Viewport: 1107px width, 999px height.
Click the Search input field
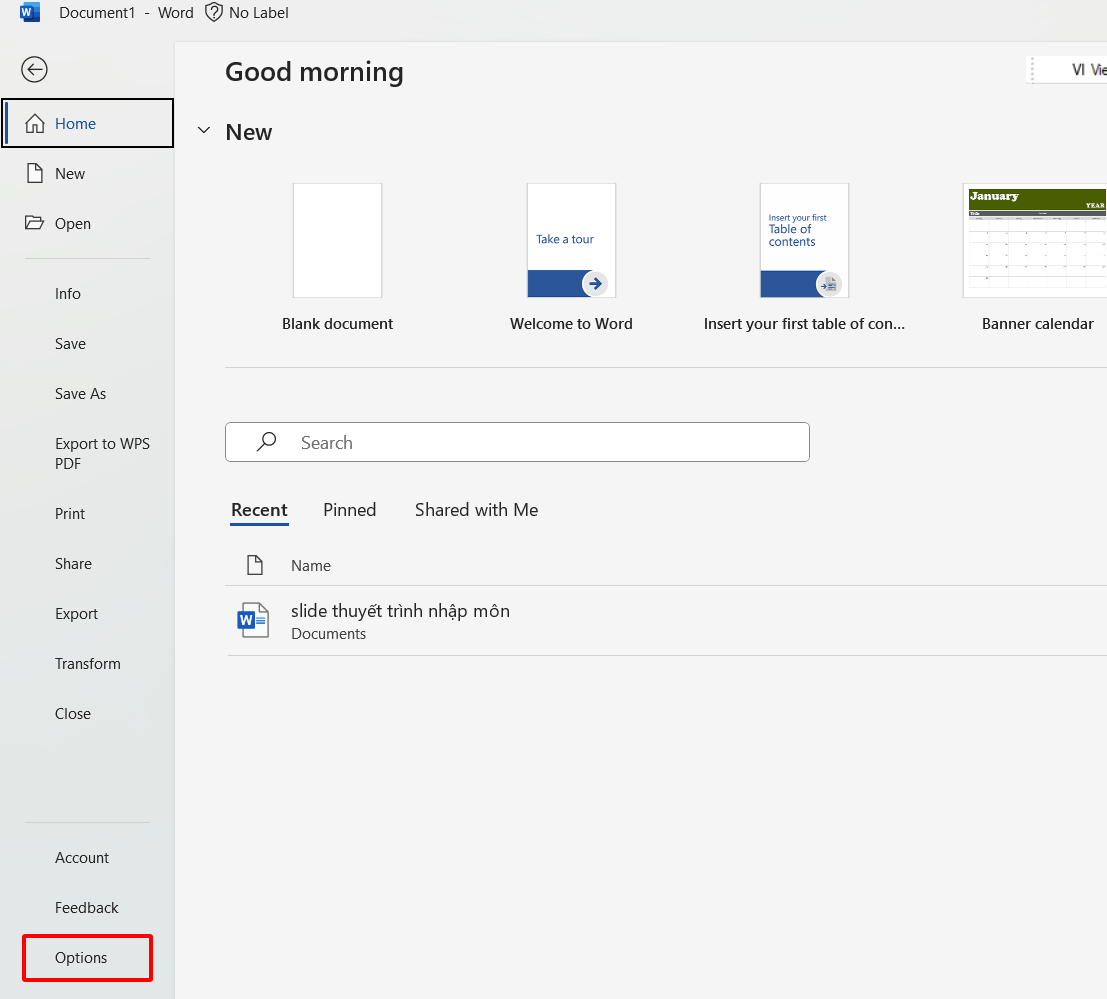(540, 442)
